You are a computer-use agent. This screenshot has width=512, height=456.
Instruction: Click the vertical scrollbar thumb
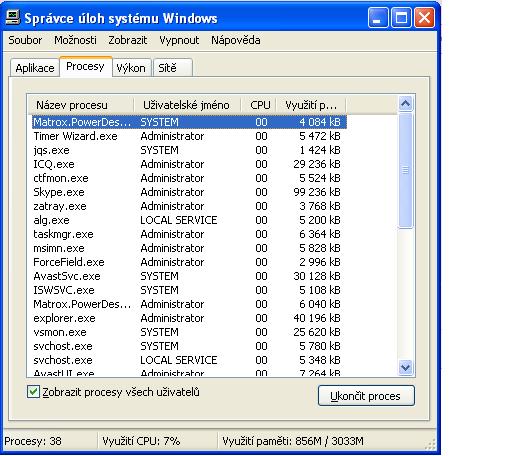(x=405, y=170)
